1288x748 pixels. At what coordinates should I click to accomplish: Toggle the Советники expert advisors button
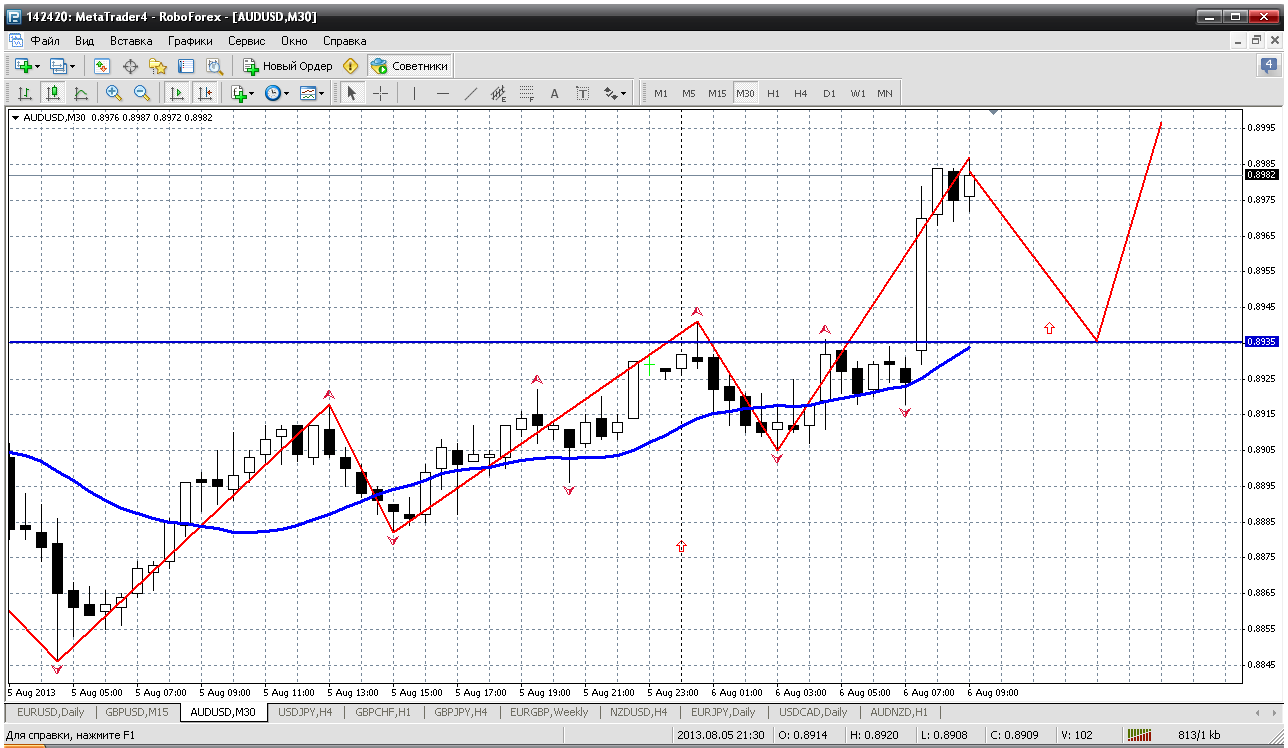pos(410,66)
